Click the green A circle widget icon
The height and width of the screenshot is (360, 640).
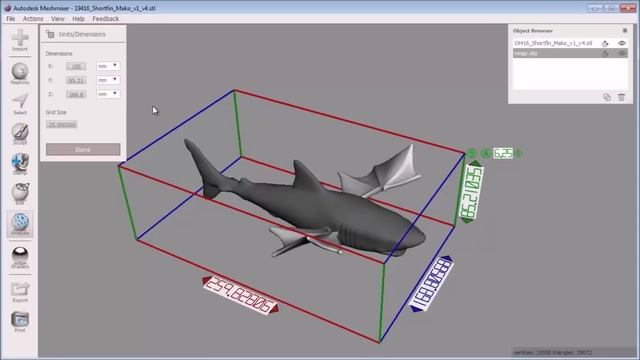tap(485, 153)
